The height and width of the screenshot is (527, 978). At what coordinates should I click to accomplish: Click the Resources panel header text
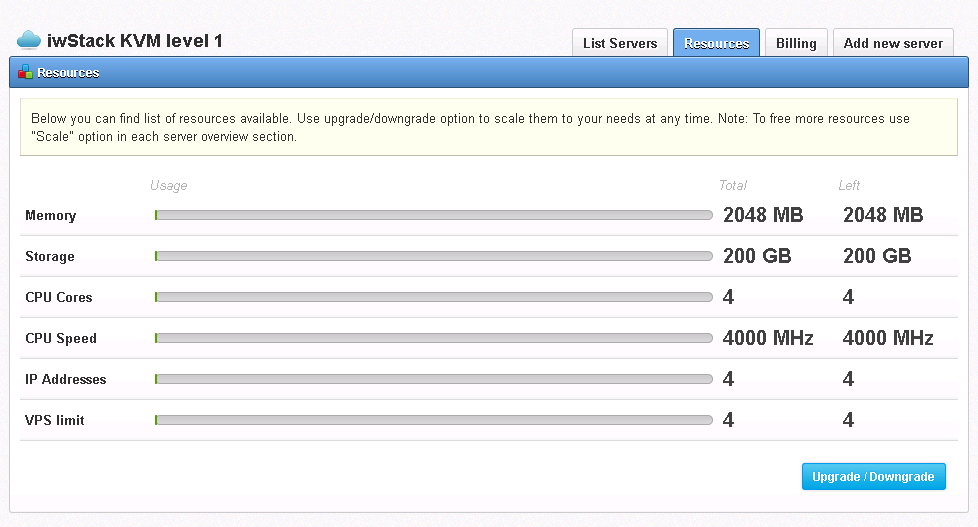click(68, 73)
